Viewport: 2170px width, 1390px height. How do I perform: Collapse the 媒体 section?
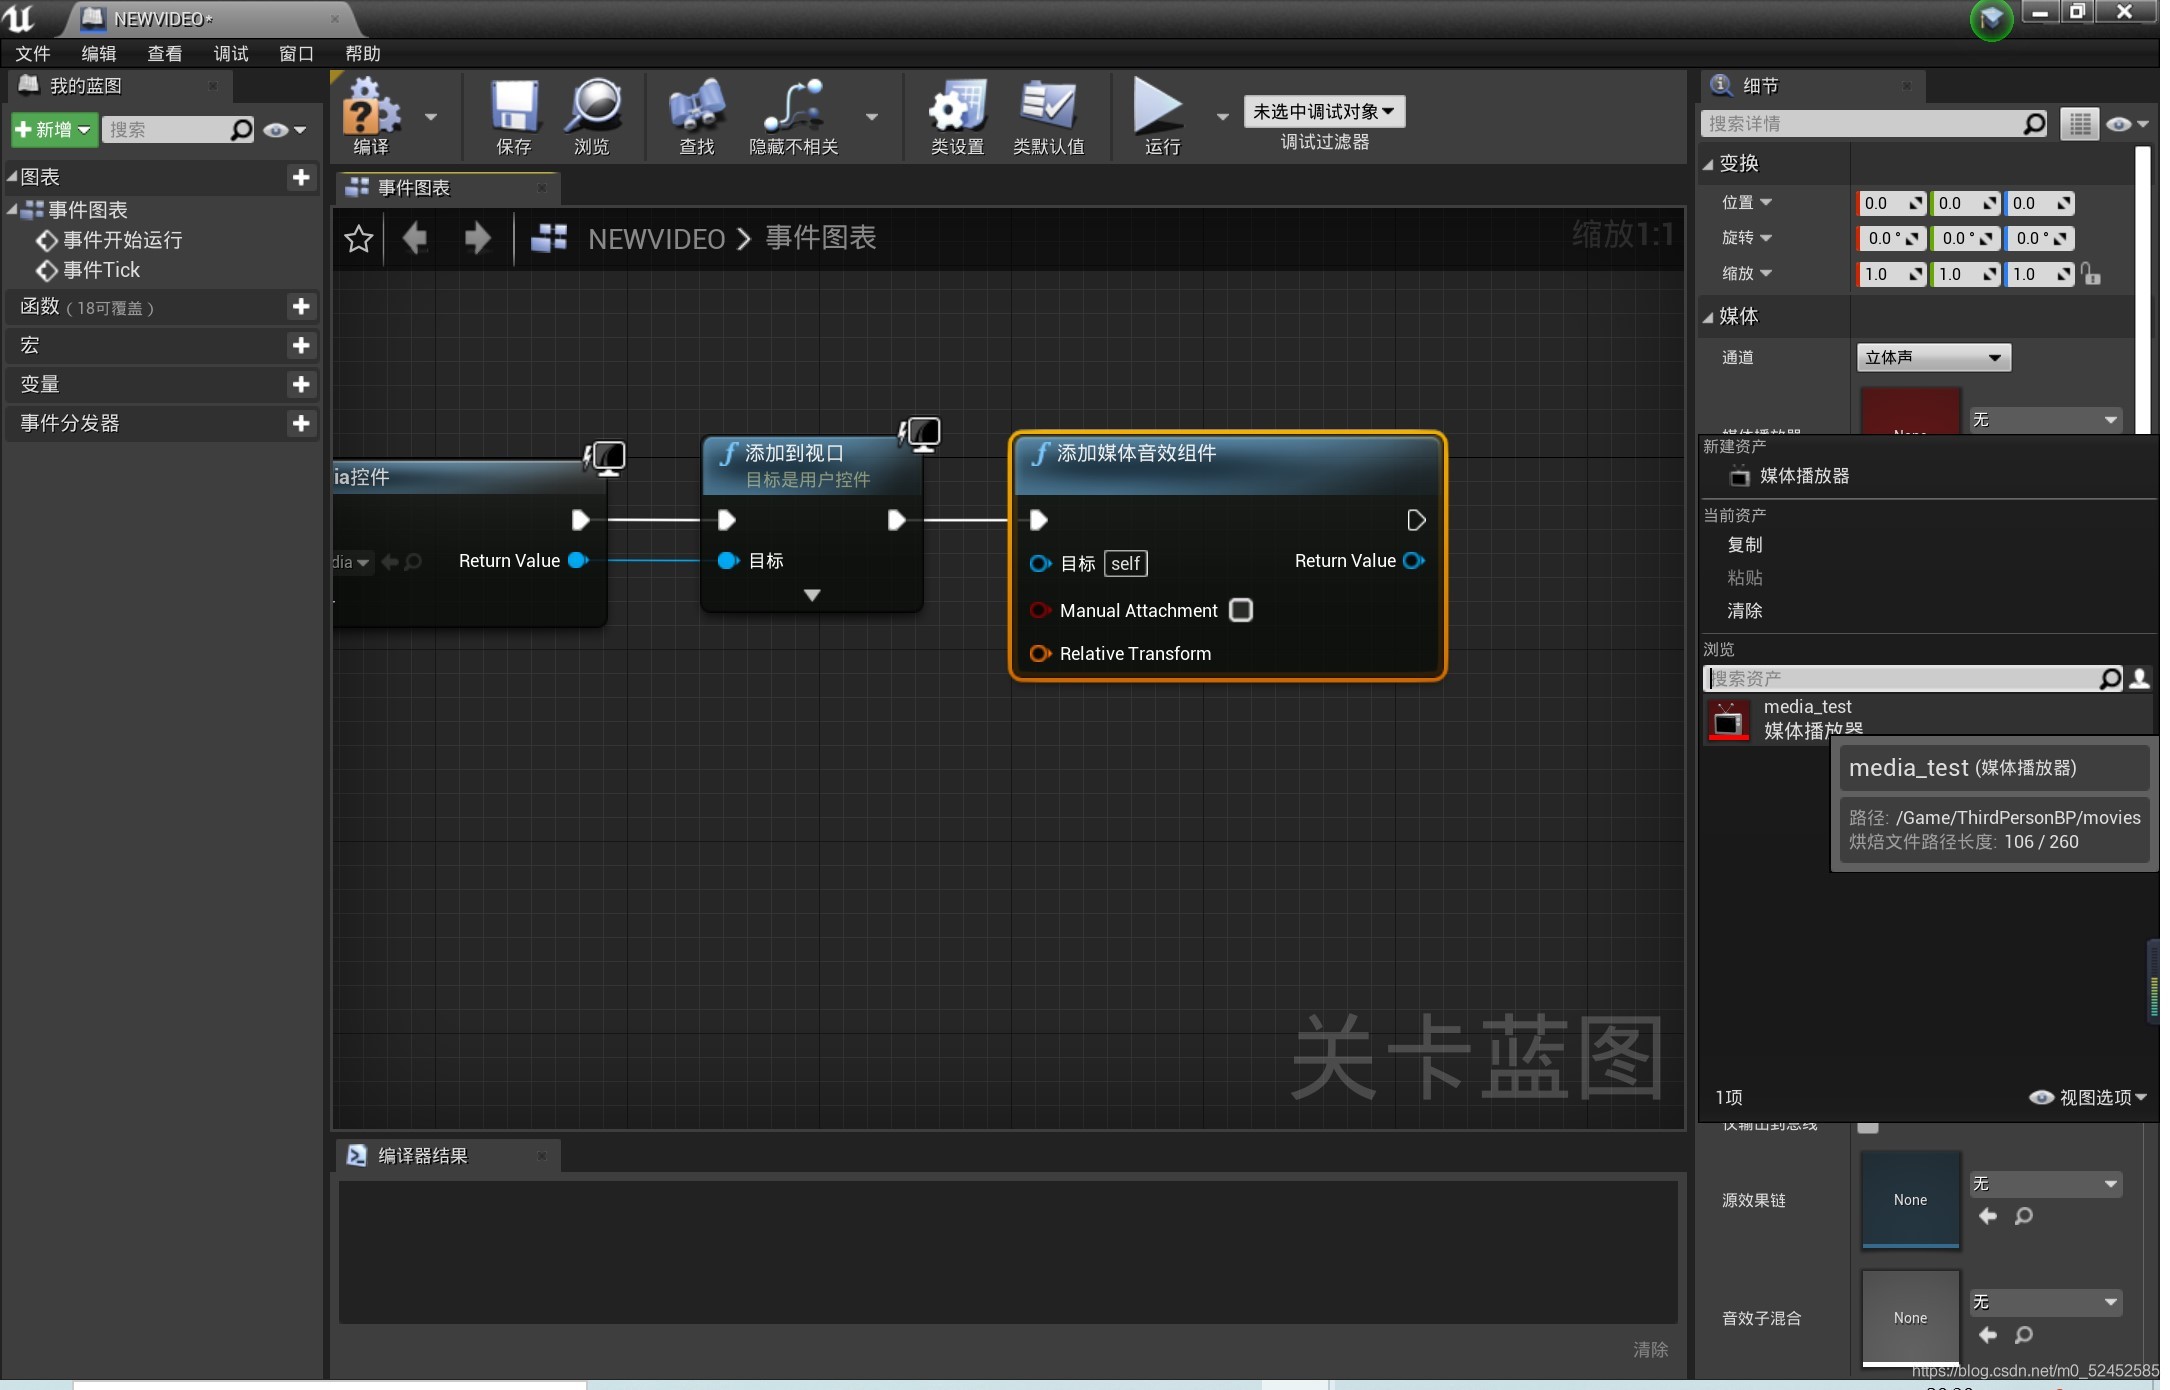pos(1709,317)
